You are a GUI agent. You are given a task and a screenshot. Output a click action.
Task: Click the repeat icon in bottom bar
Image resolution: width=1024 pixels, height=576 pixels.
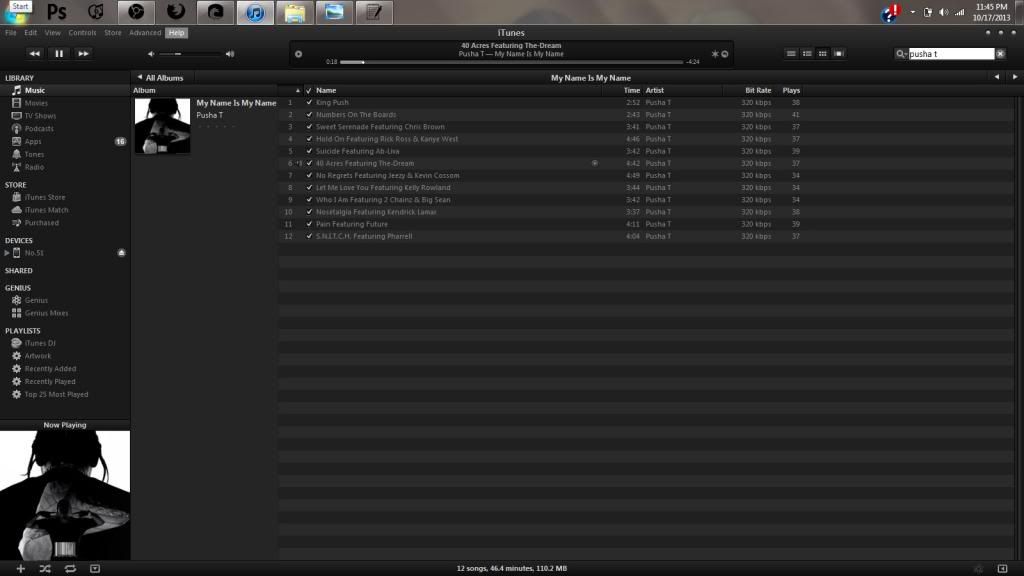pyautogui.click(x=70, y=568)
